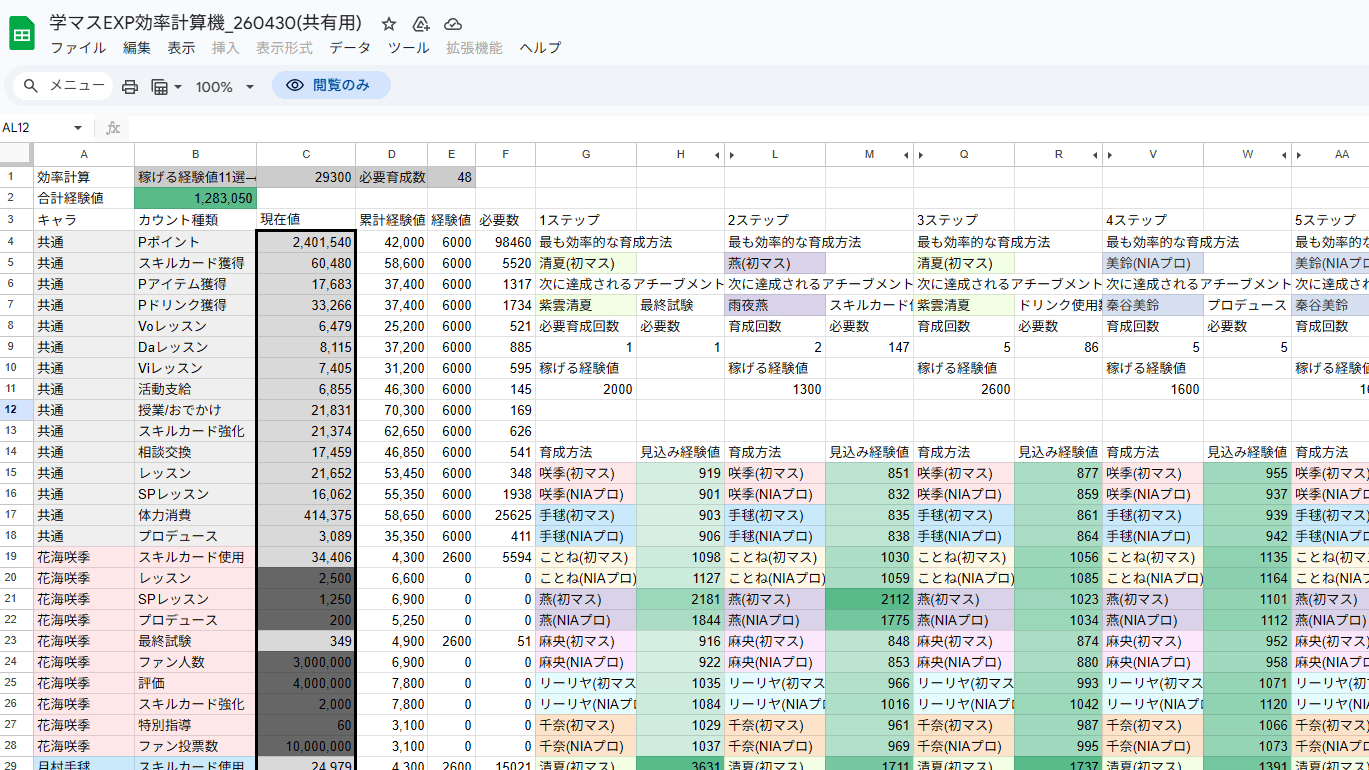The width and height of the screenshot is (1369, 770).
Task: Open the filter views icon
Action: tap(159, 87)
